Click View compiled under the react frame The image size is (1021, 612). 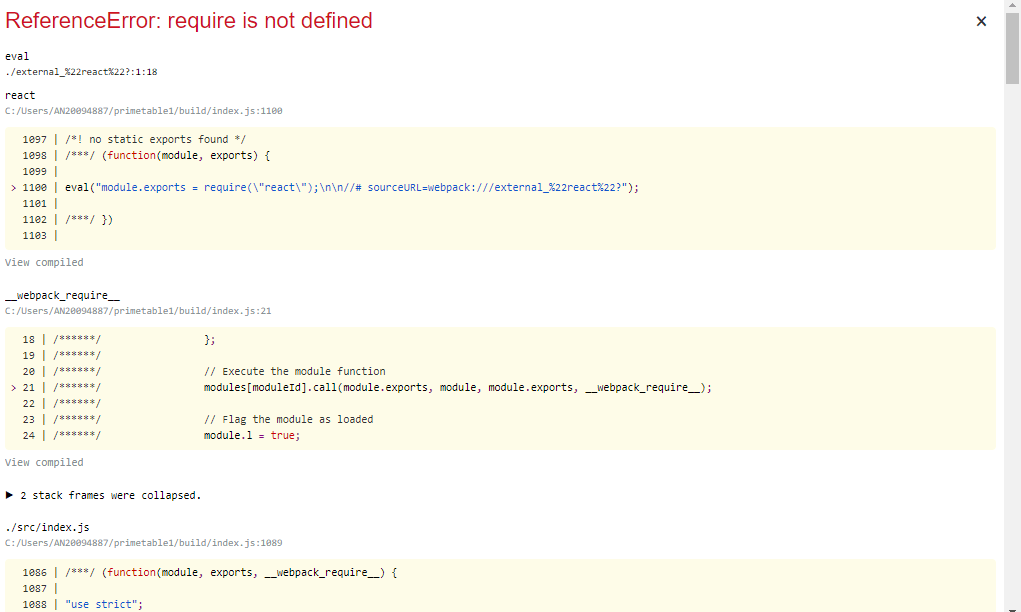[x=44, y=262]
